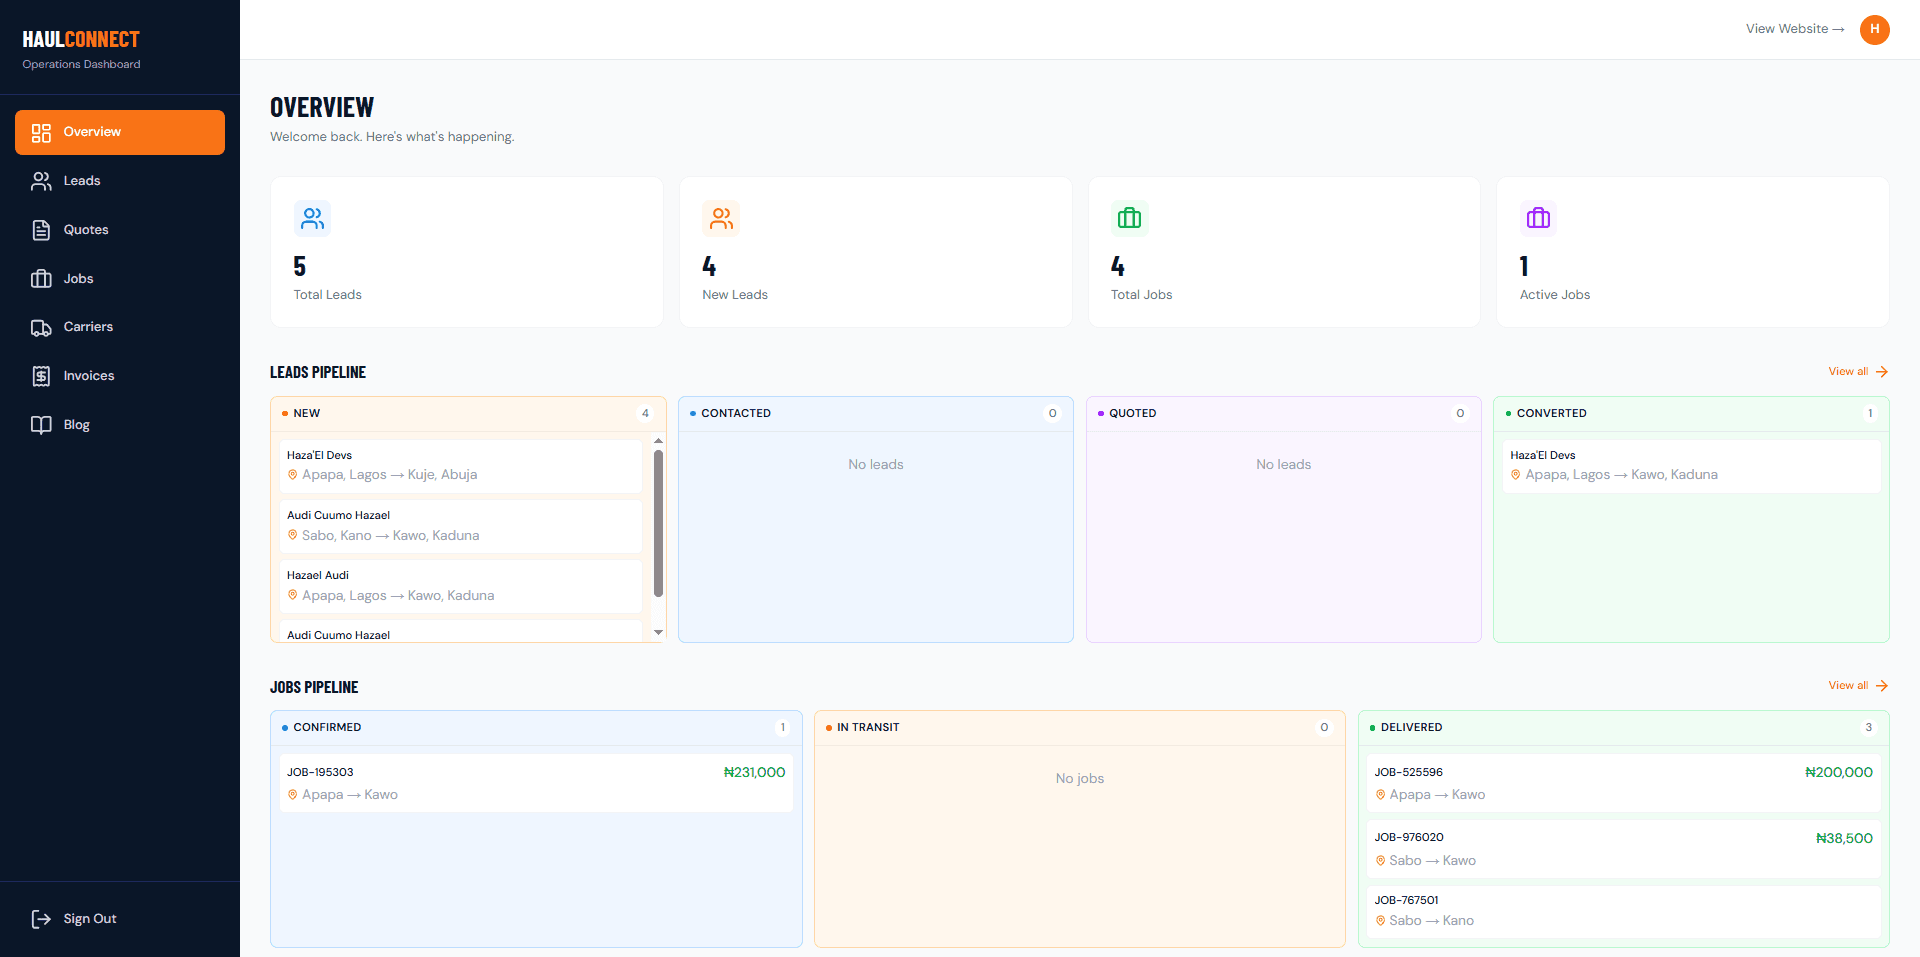The height and width of the screenshot is (957, 1920).
Task: Open Haza'El Devs lead in CONVERTED column
Action: click(1691, 466)
